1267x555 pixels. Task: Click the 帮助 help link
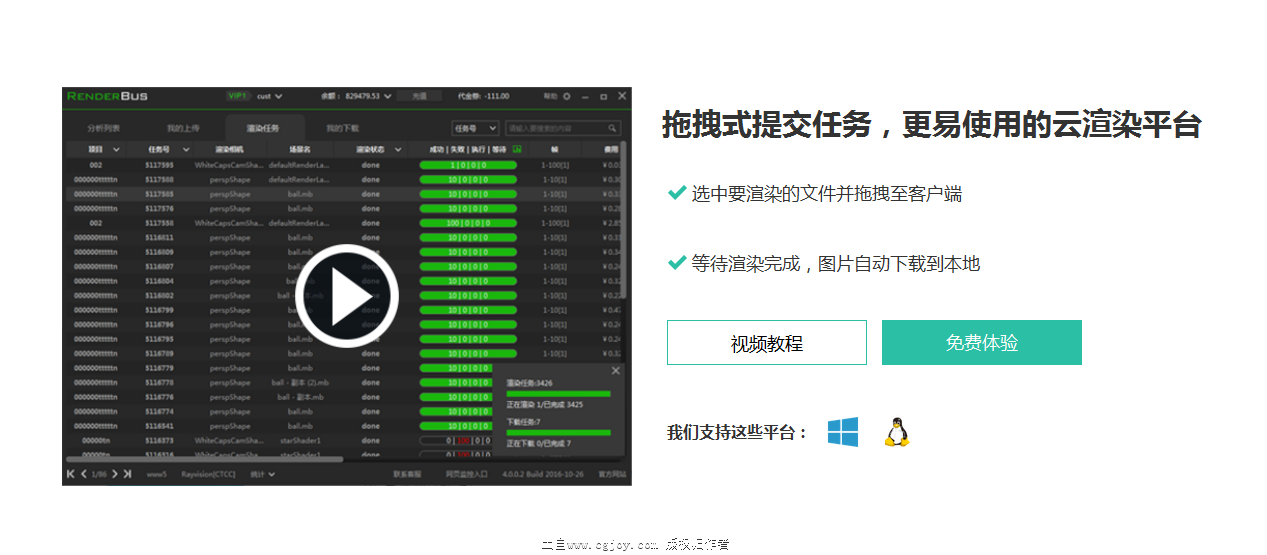click(550, 96)
